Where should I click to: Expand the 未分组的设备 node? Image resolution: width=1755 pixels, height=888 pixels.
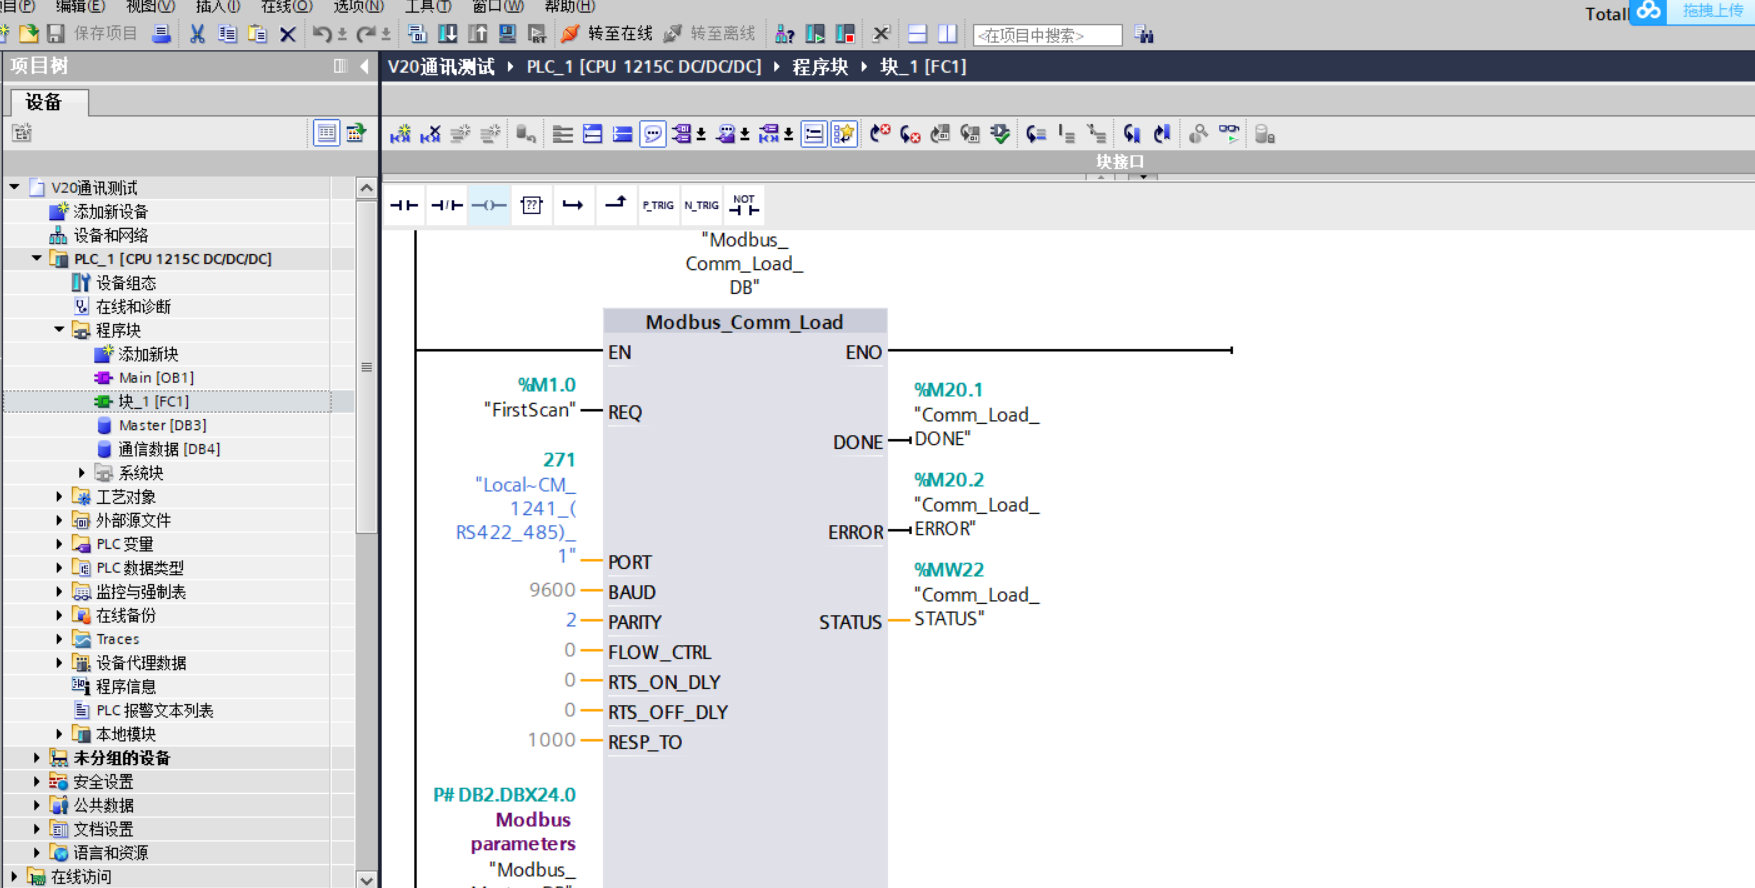37,757
